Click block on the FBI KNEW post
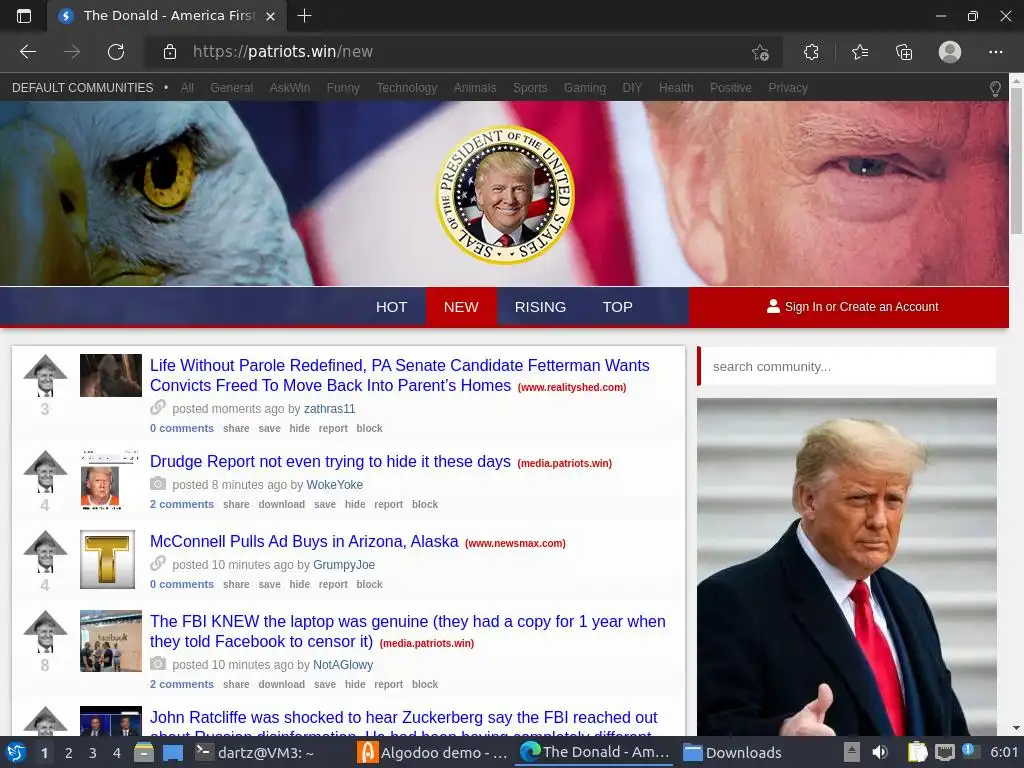Image resolution: width=1024 pixels, height=768 pixels. 424,684
